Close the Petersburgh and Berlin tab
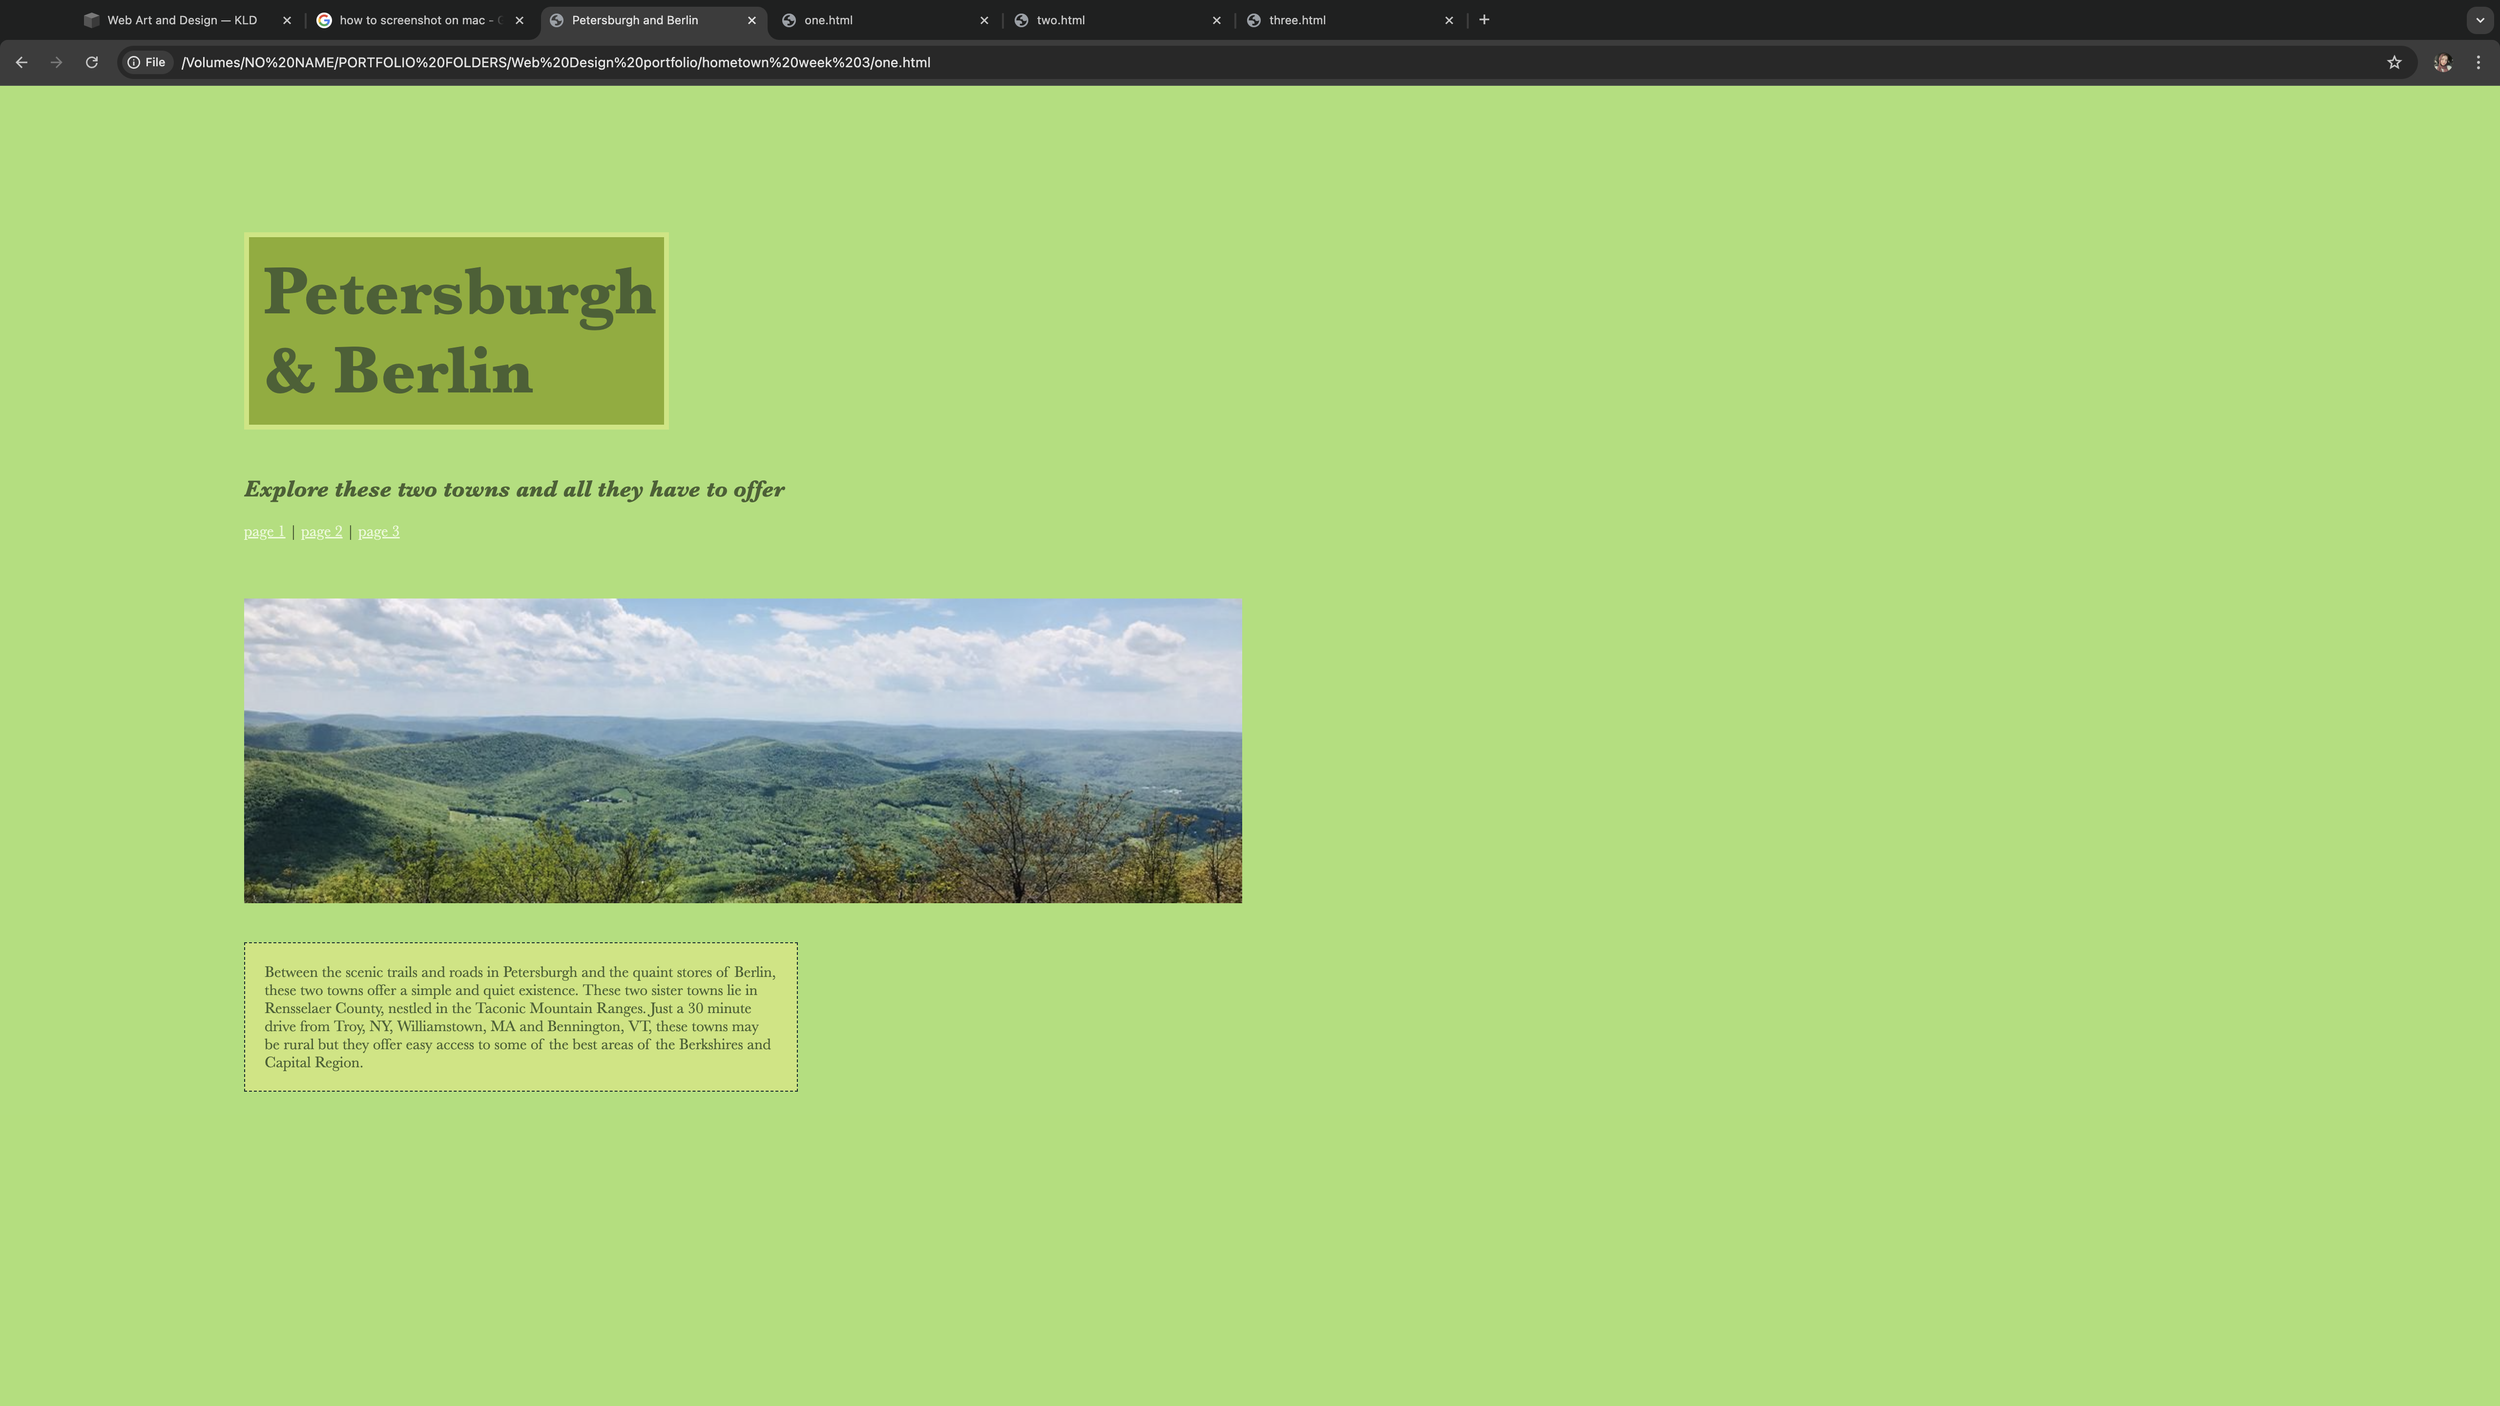 coord(752,20)
